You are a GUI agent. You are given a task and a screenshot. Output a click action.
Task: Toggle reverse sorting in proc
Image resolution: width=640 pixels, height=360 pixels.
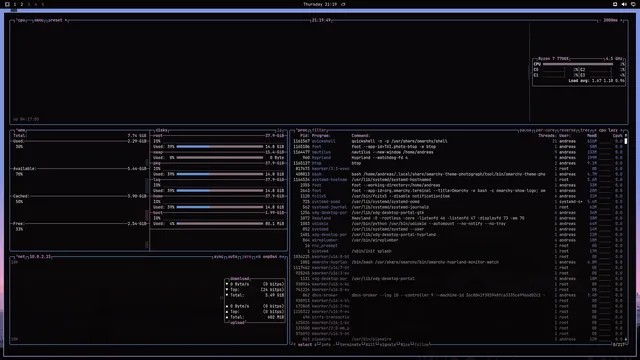[567, 130]
